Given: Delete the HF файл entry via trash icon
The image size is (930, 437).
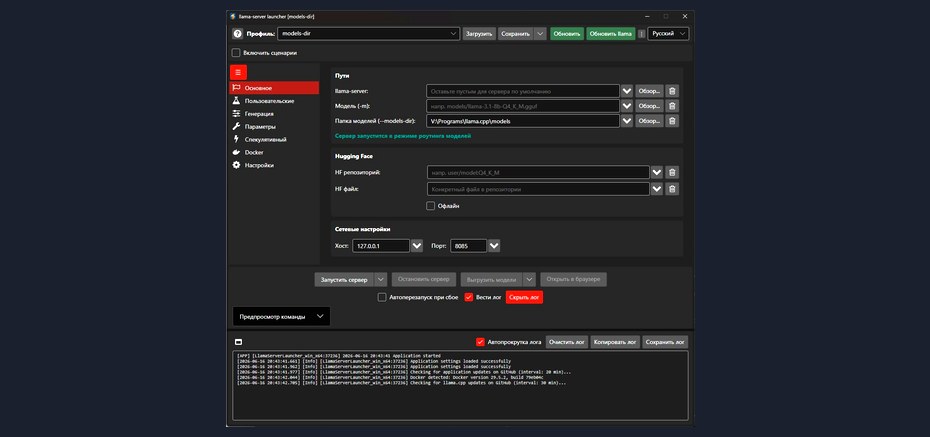Looking at the screenshot, I should coord(672,189).
